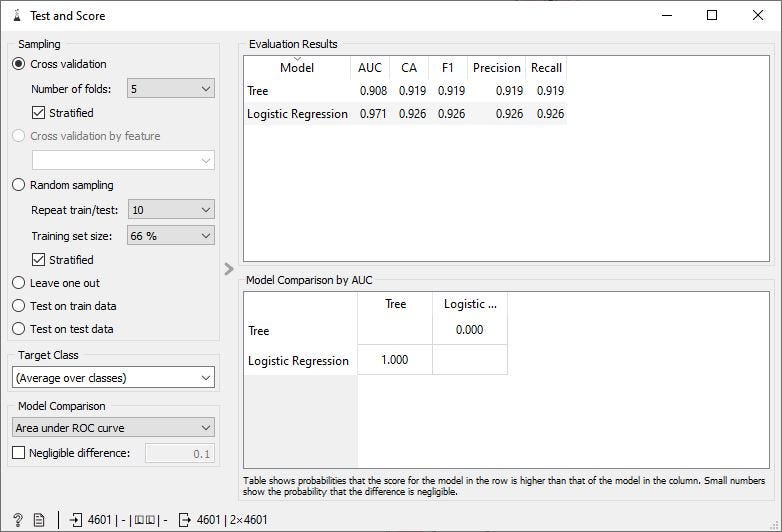Click Tree column header in comparison table
The height and width of the screenshot is (532, 782).
click(x=395, y=304)
